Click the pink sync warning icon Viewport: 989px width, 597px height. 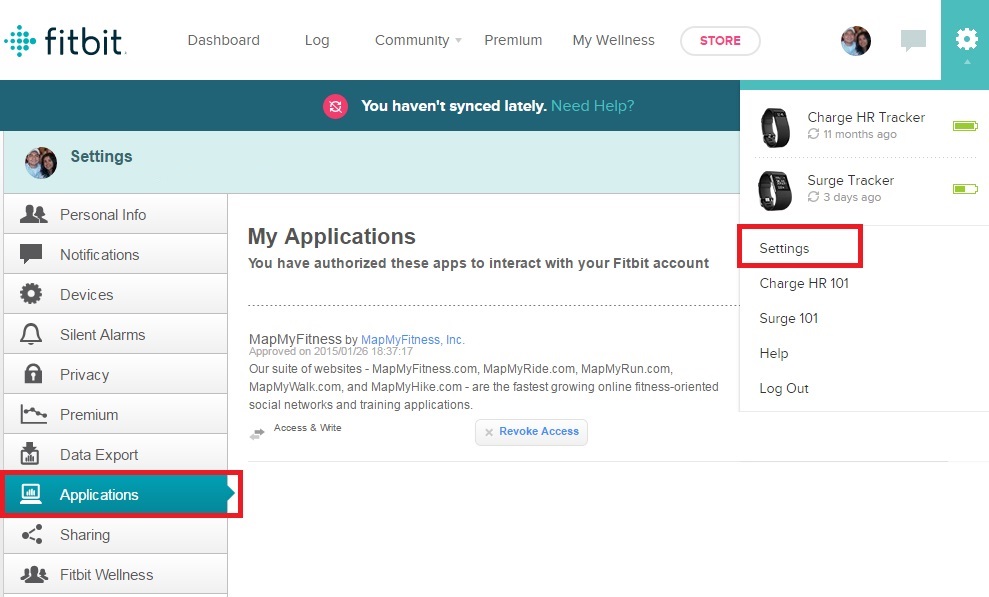click(x=335, y=106)
